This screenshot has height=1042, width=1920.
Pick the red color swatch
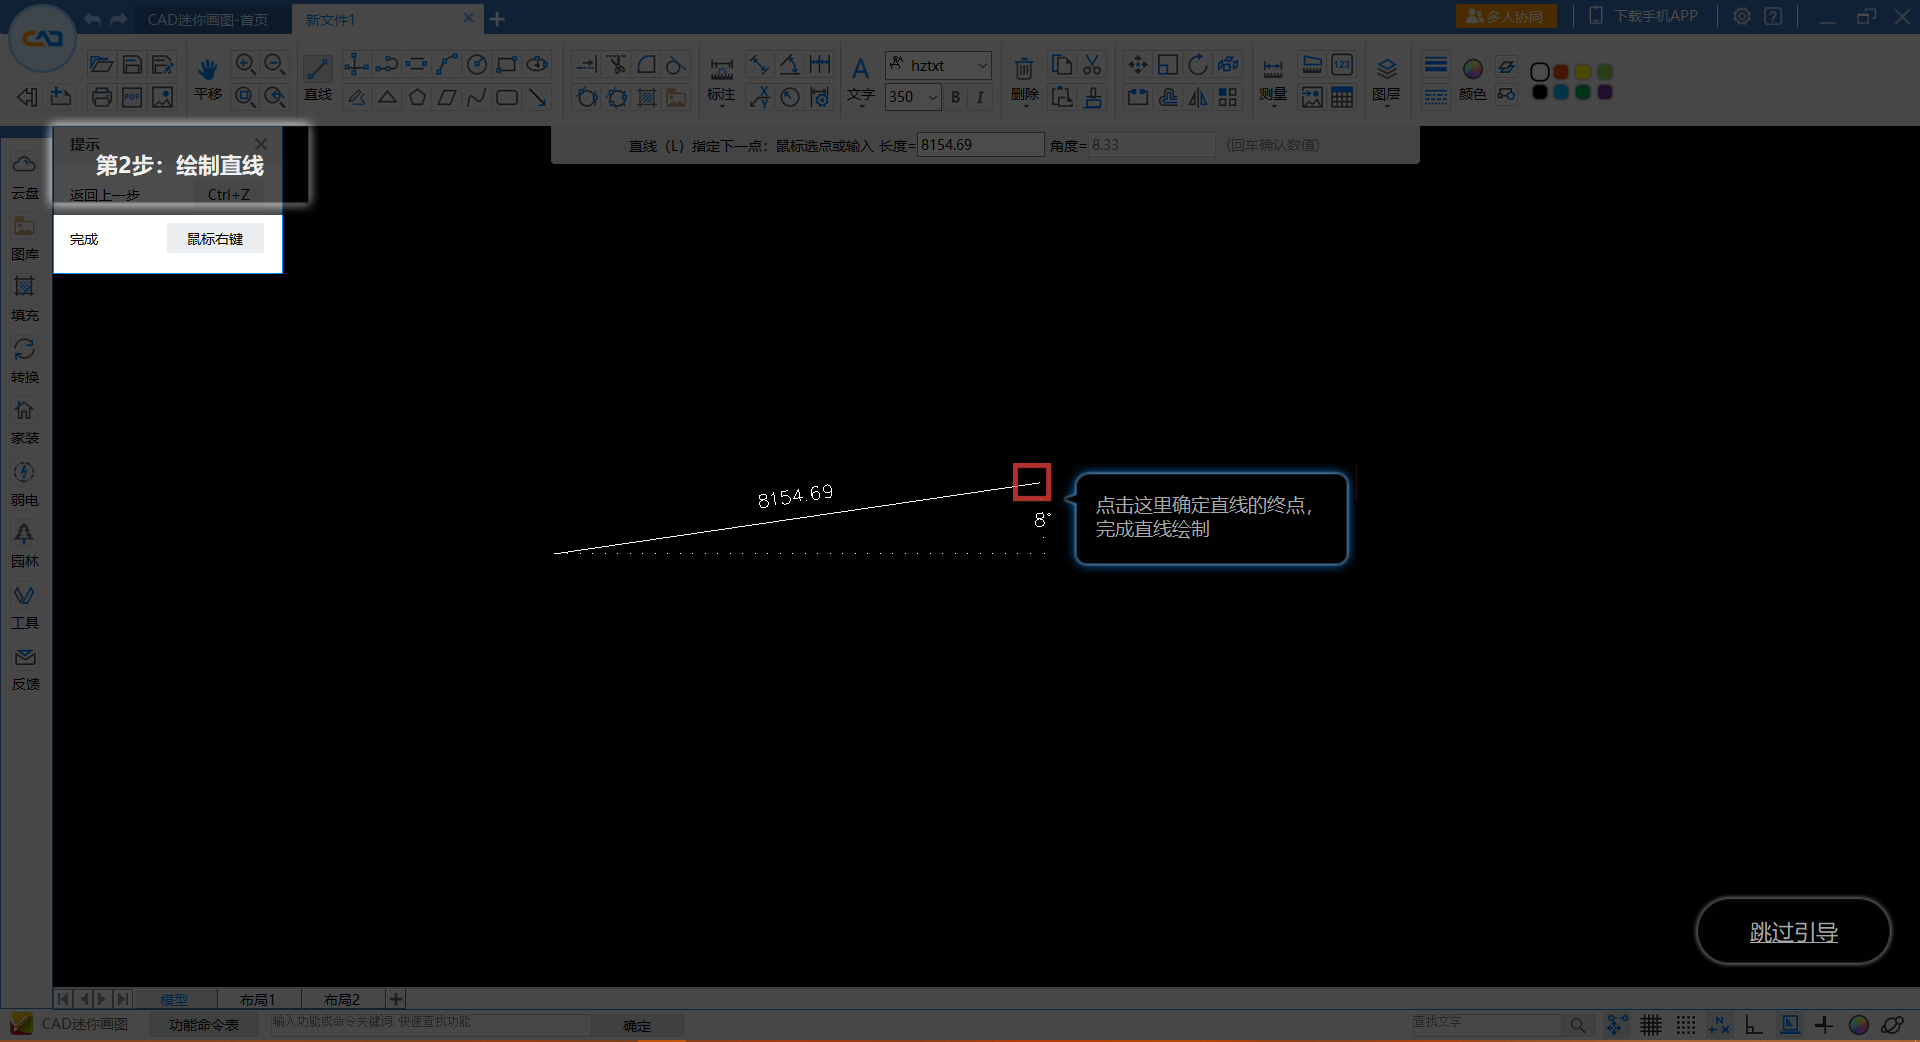pyautogui.click(x=1561, y=72)
